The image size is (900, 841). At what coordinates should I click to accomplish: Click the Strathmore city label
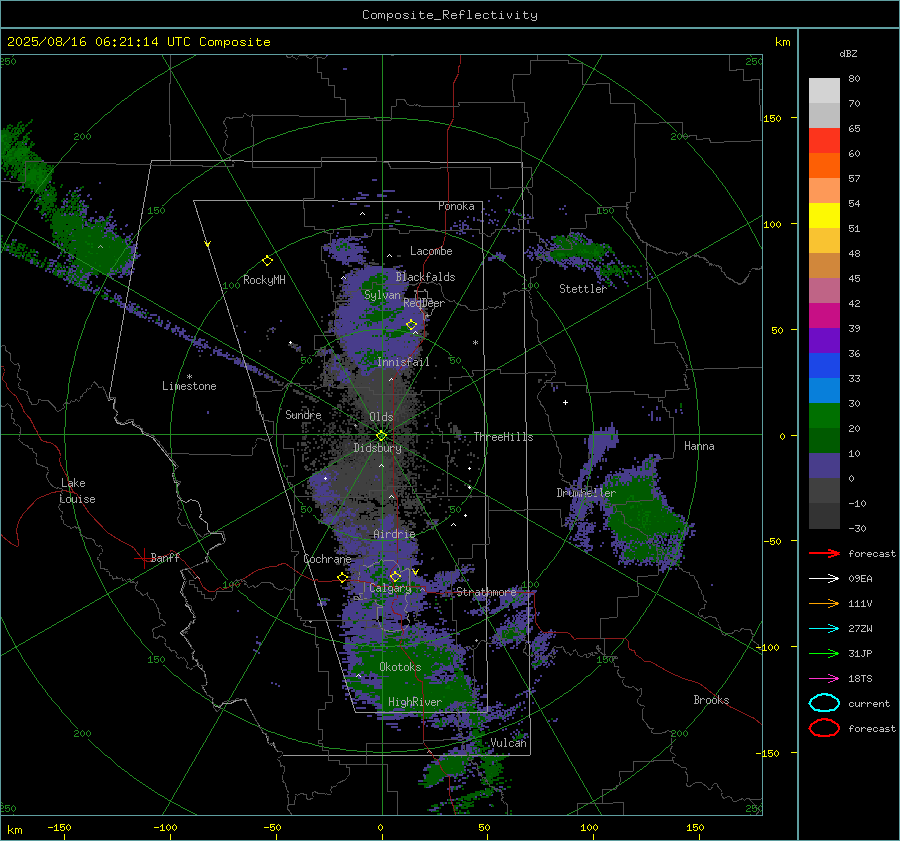pyautogui.click(x=486, y=592)
